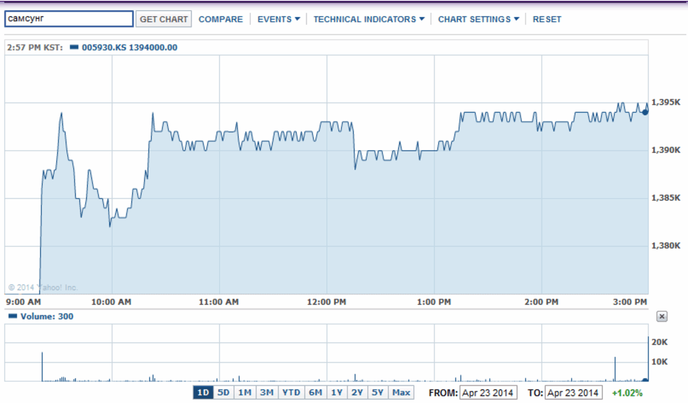Click the 11:00 AM axis label
This screenshot has width=688, height=403.
pos(219,302)
